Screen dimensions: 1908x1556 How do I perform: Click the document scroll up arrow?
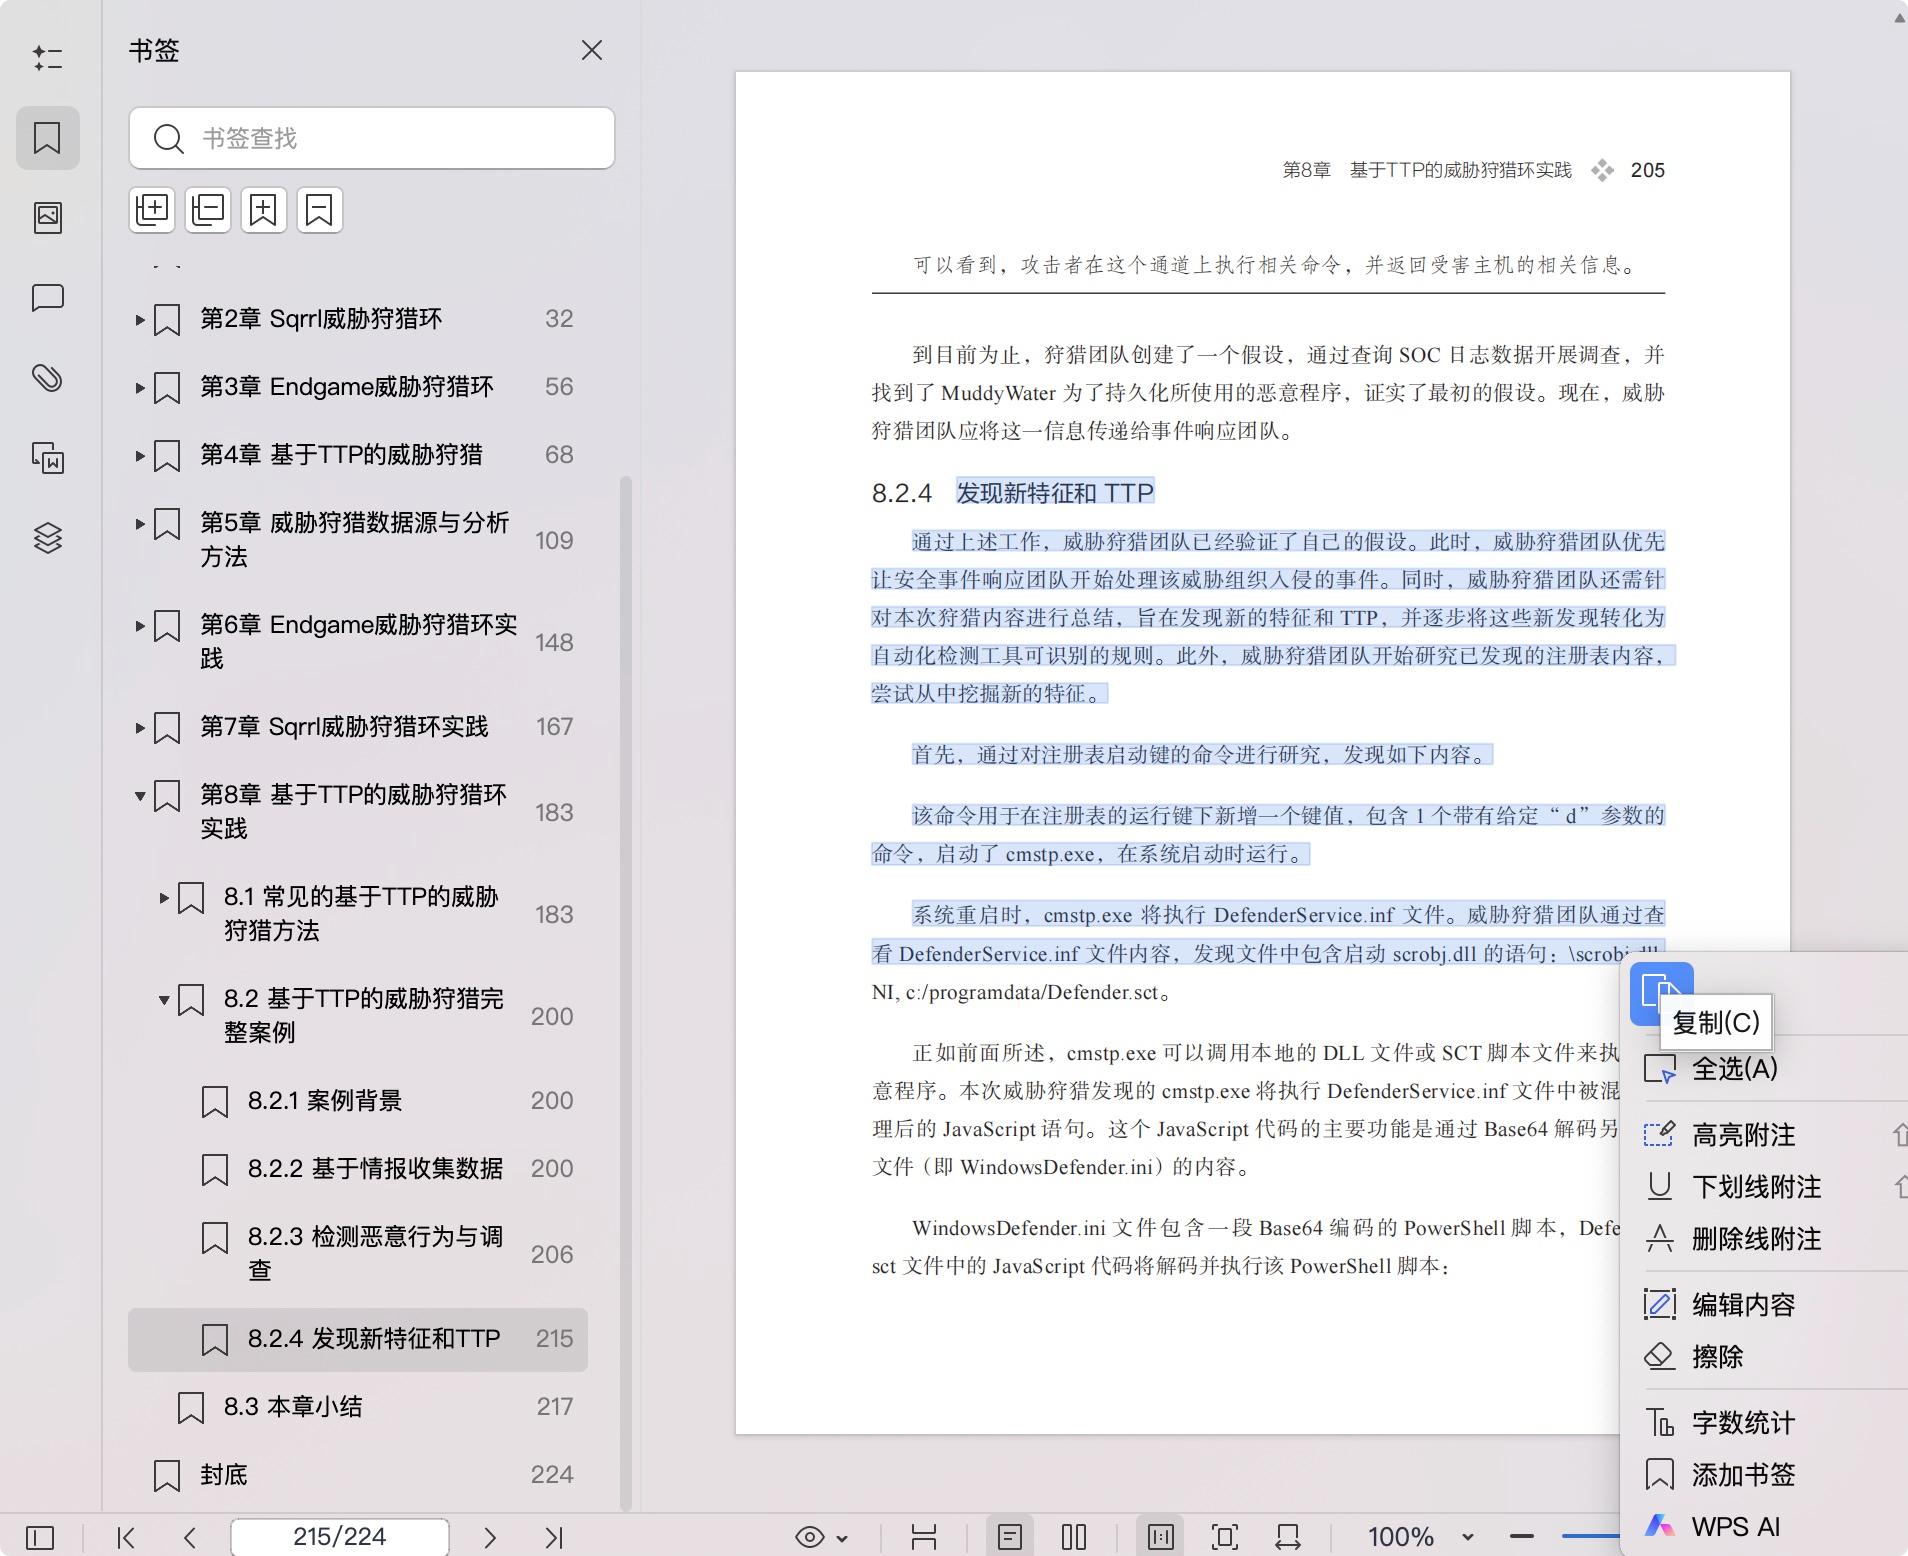pyautogui.click(x=1899, y=17)
